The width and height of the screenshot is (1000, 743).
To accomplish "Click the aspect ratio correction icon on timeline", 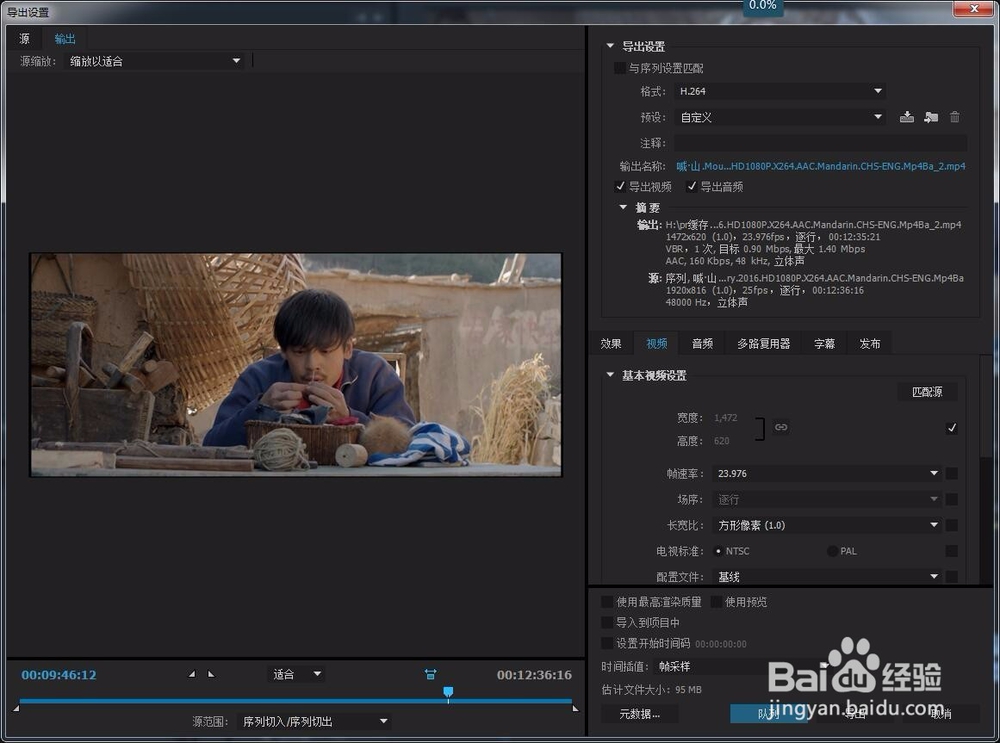I will [x=430, y=674].
